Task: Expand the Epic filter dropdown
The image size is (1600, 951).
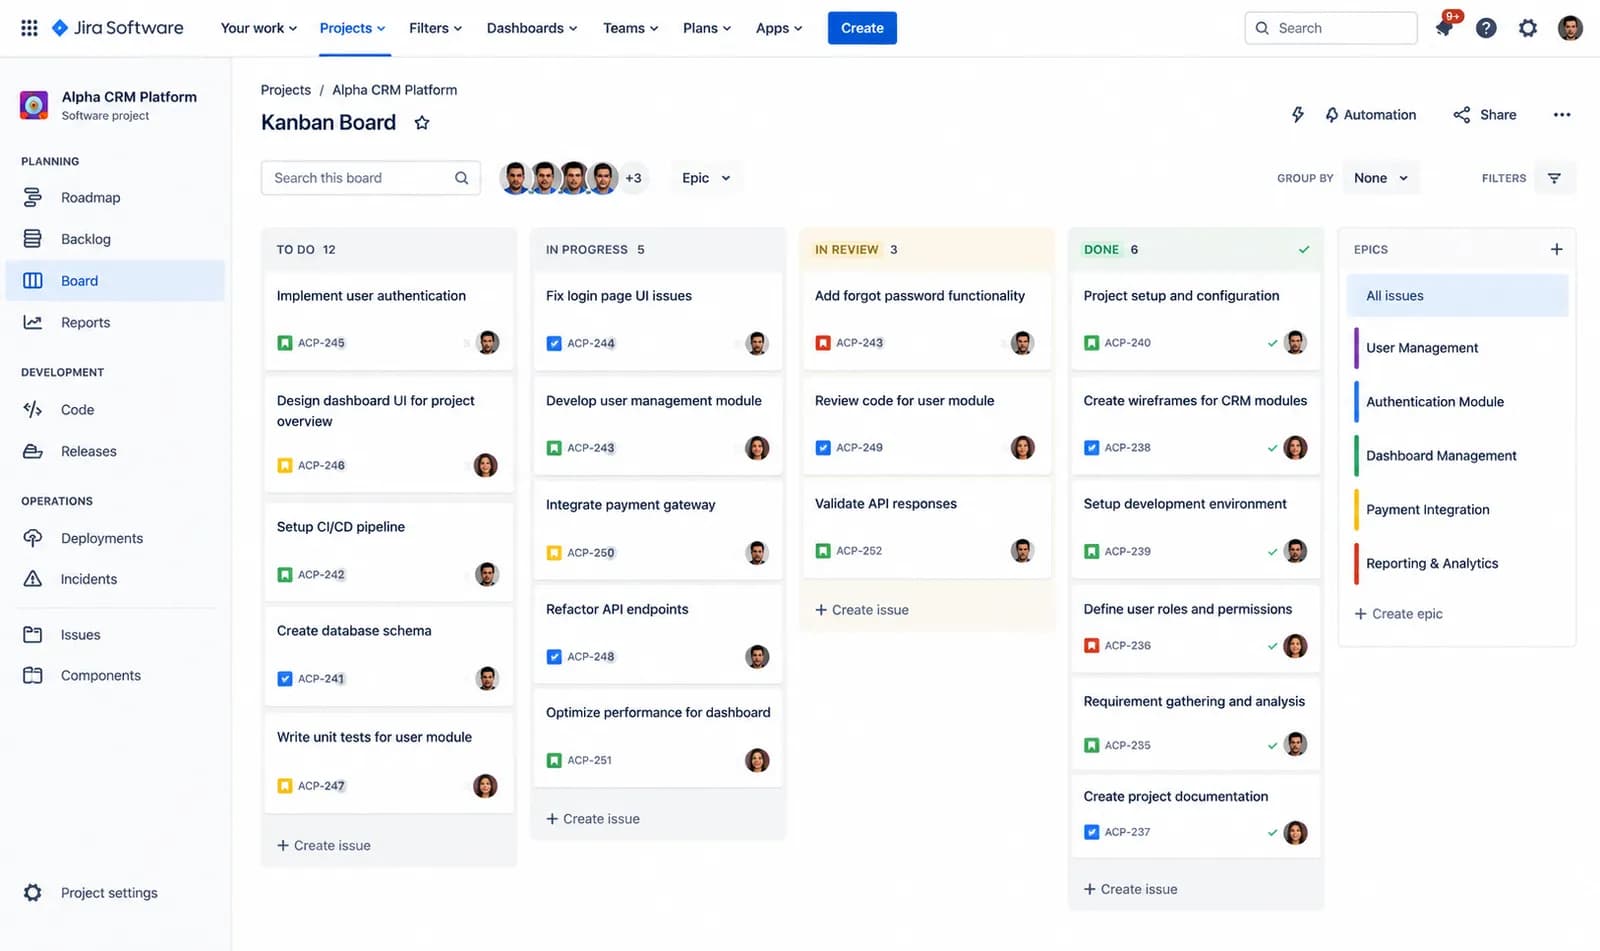Action: tap(706, 178)
